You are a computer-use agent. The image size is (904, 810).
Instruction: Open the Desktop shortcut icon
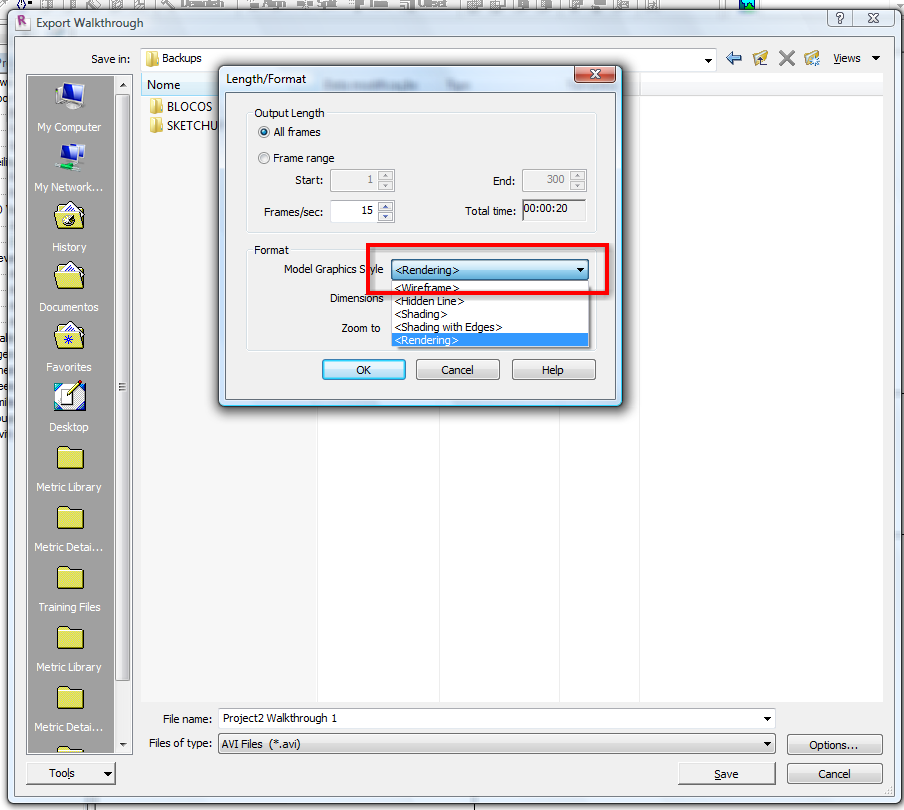[70, 397]
